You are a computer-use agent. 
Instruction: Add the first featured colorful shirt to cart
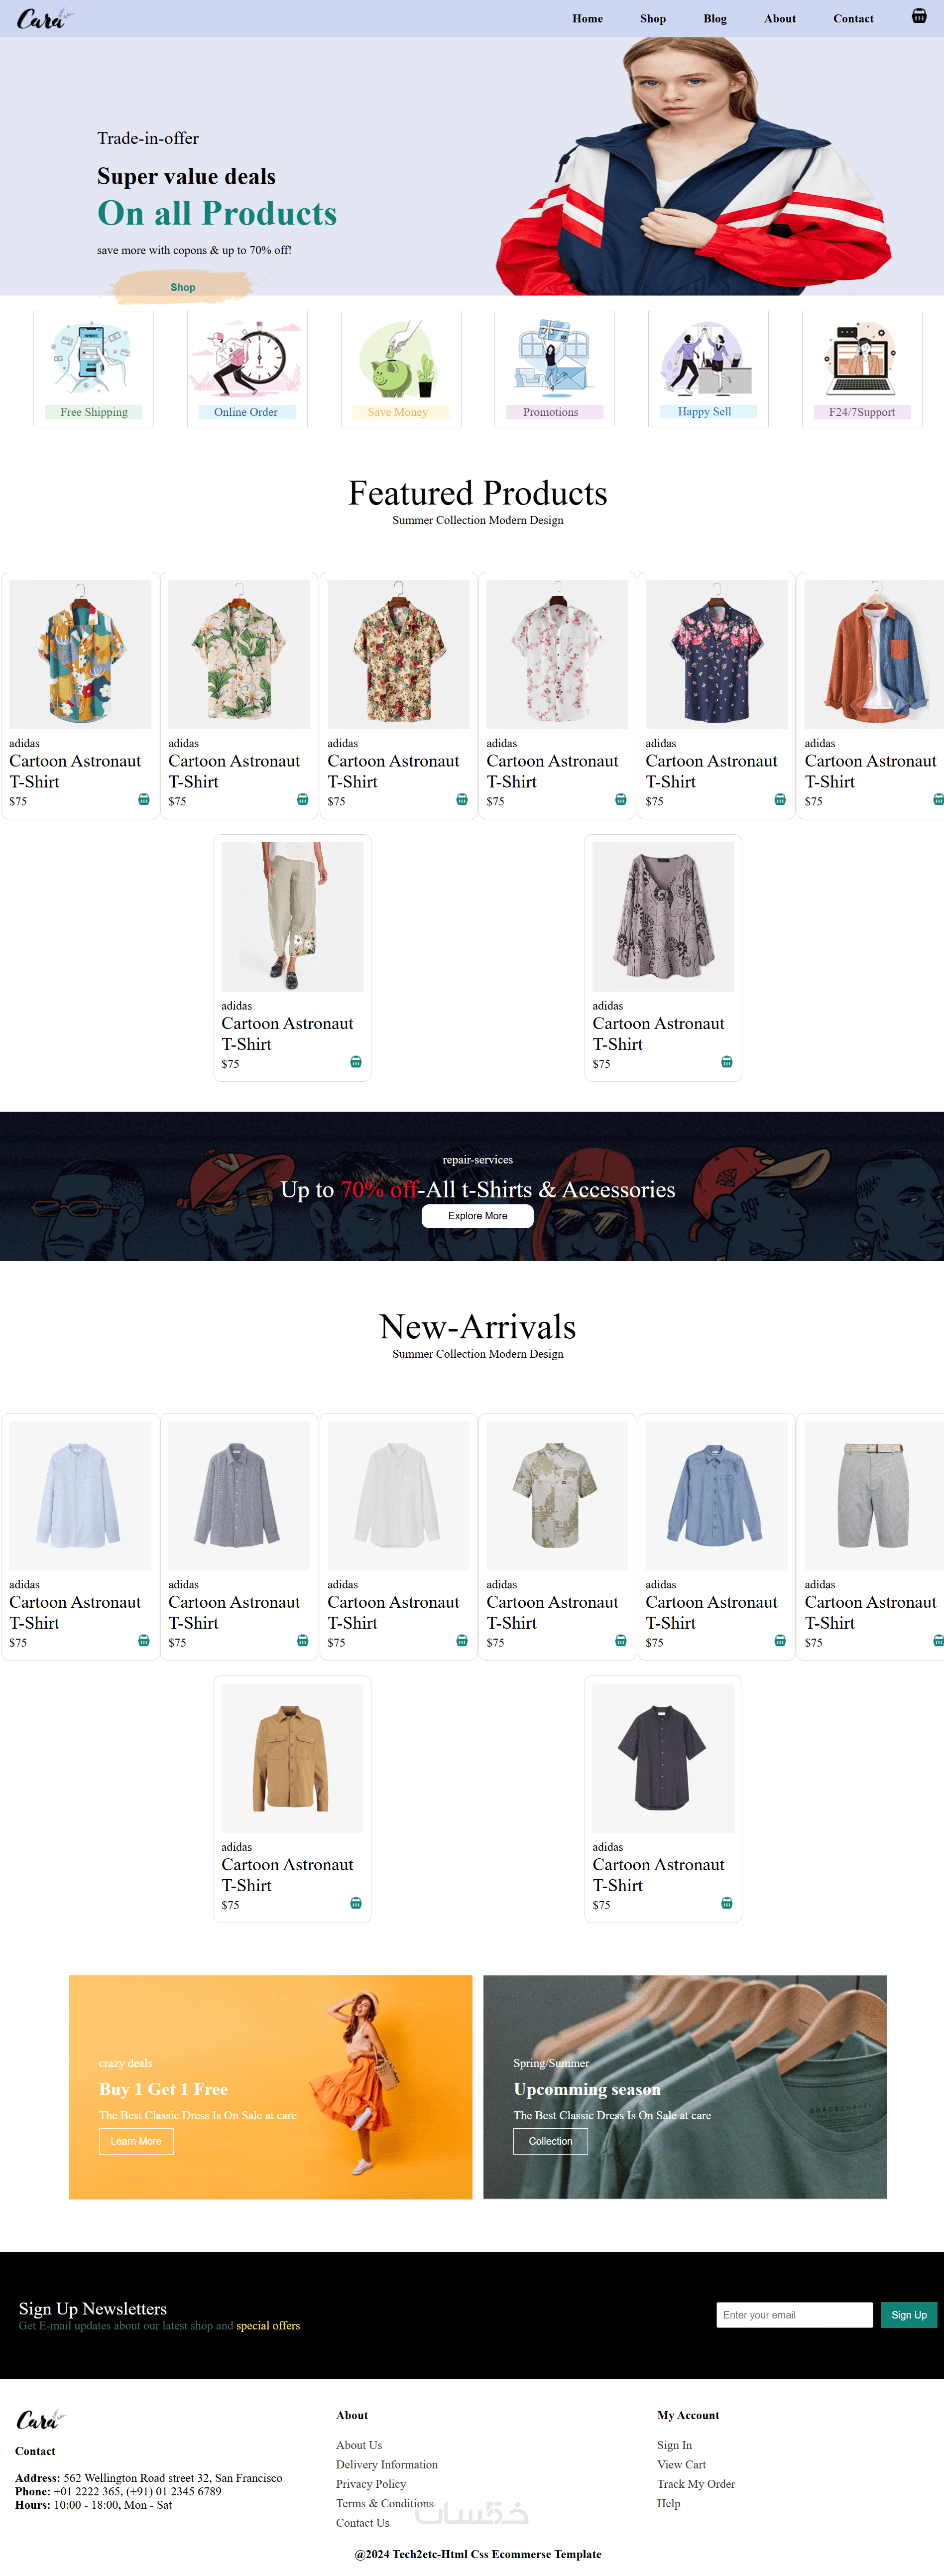143,800
